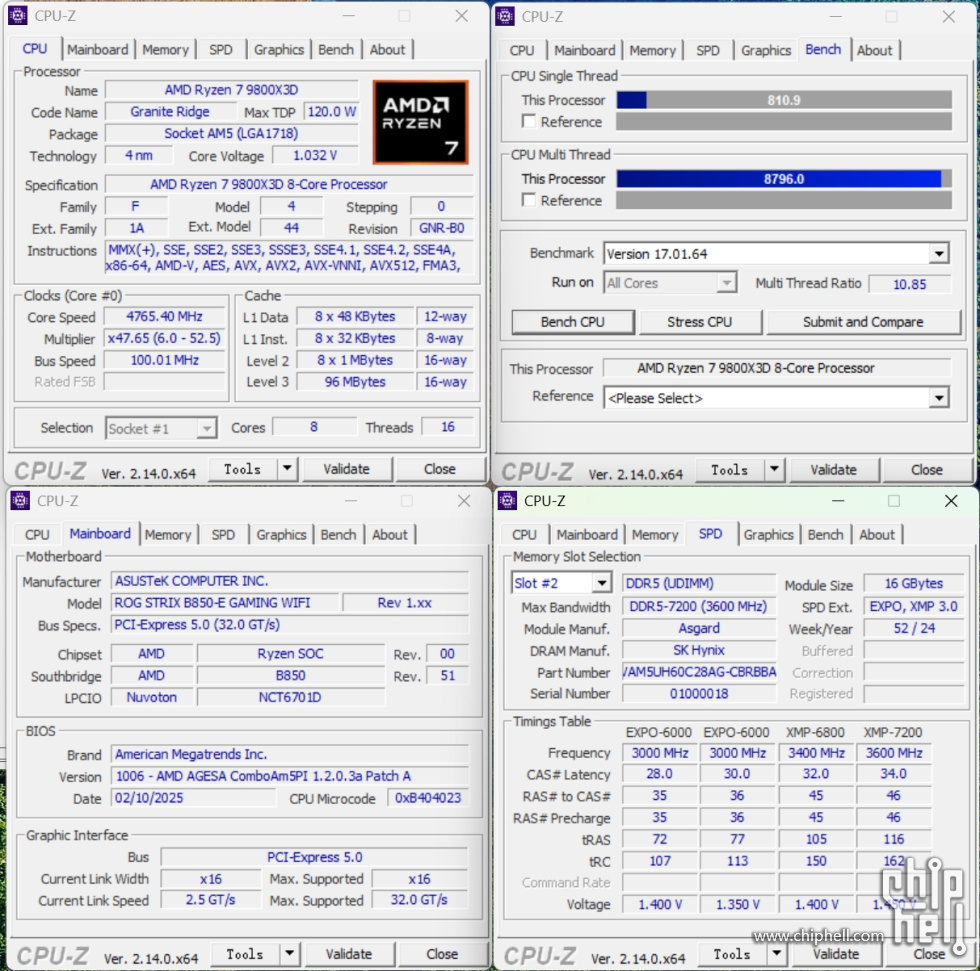The image size is (980, 971).
Task: Click the CPU-Z app icon in the CPU window title bar
Action: [x=18, y=16]
